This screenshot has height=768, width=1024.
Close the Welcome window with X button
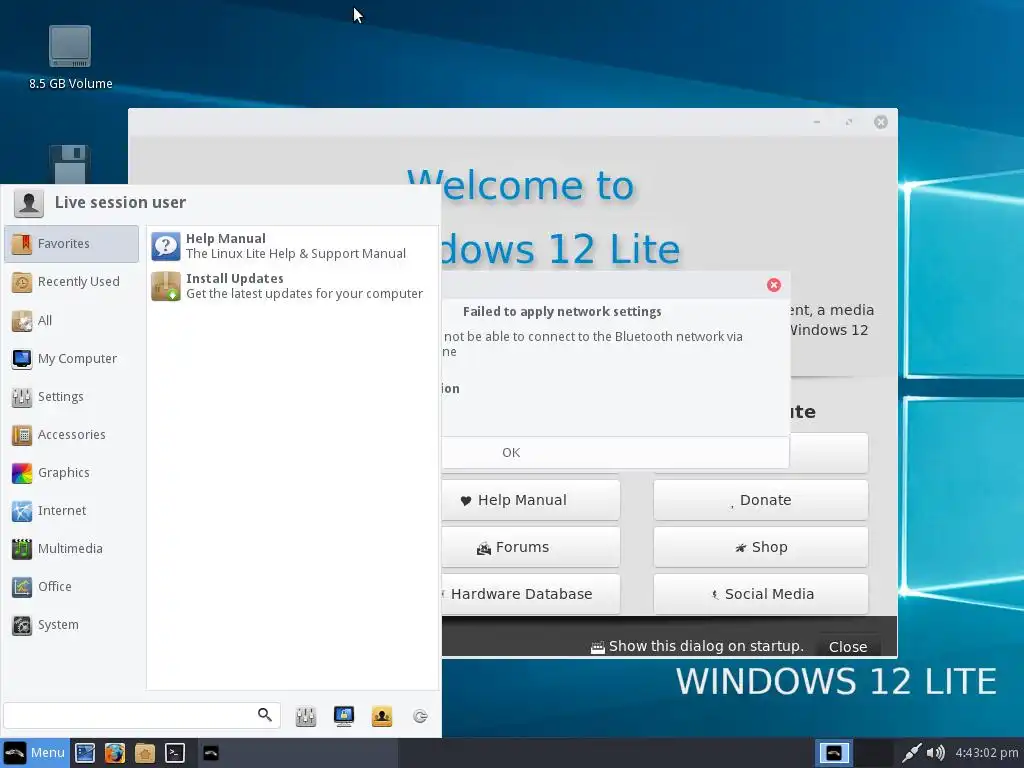[x=881, y=122]
